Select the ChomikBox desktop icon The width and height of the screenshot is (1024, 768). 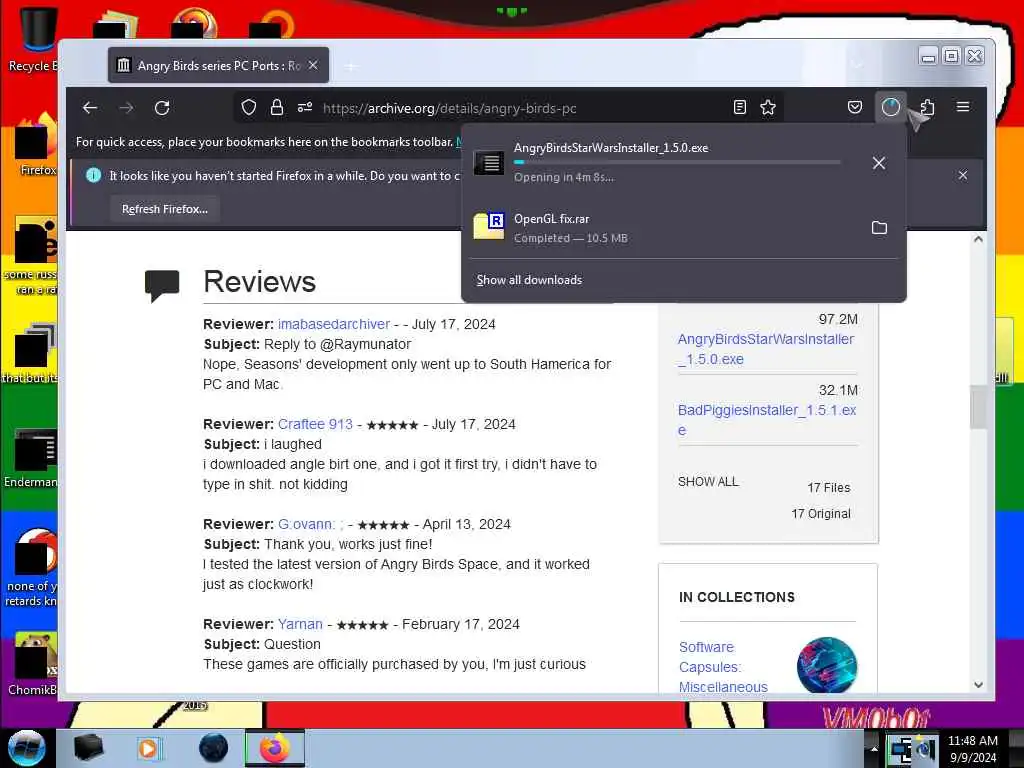[33, 663]
